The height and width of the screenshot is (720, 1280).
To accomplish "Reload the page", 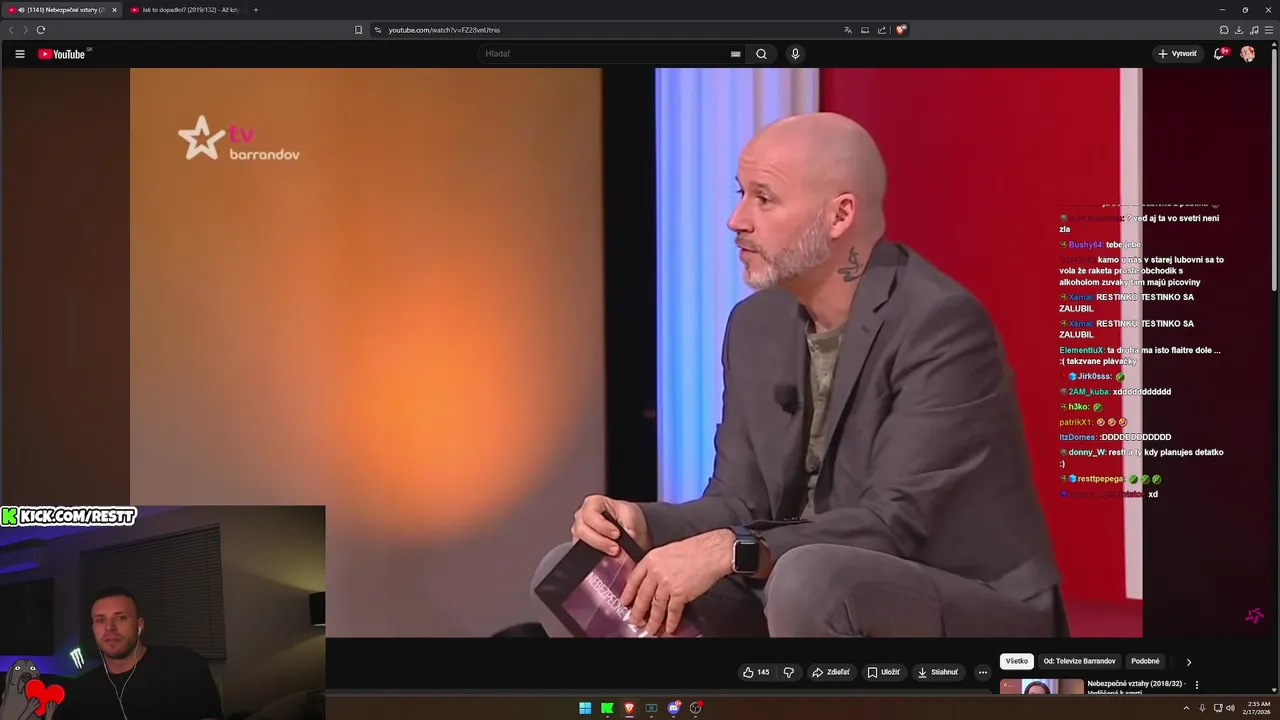I will pos(41,30).
